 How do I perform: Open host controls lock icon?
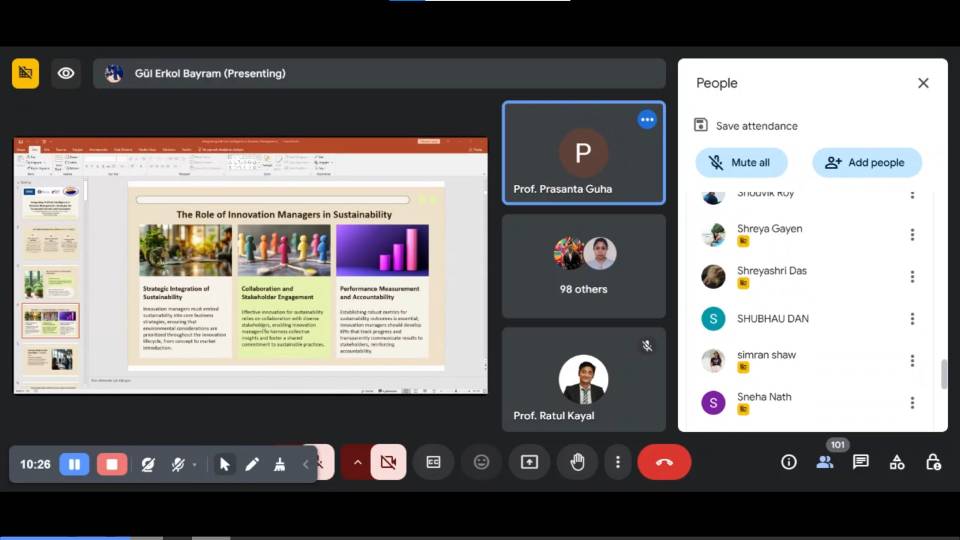coord(933,462)
